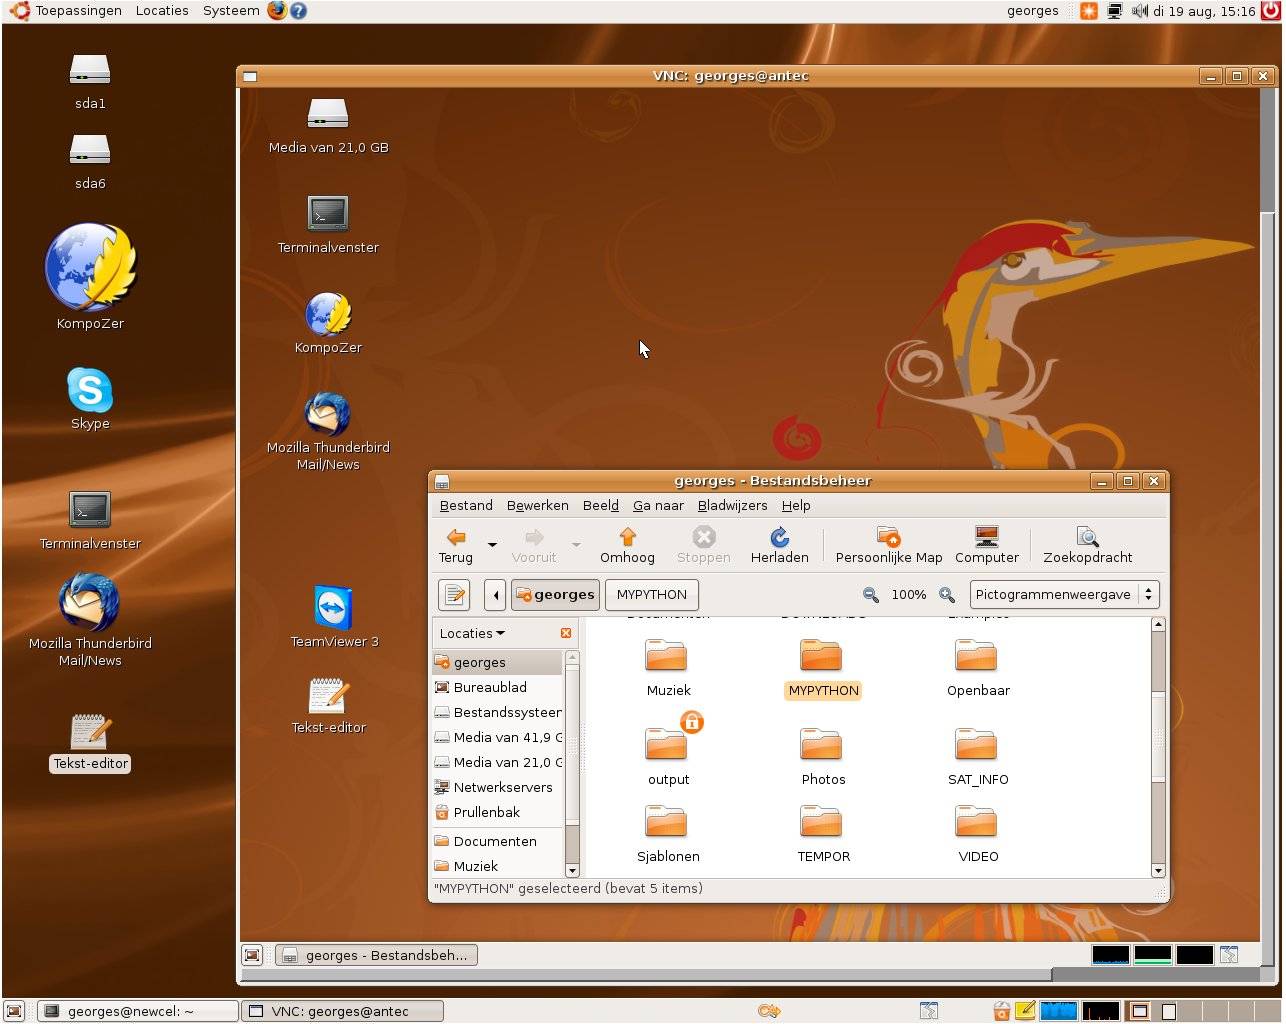The image size is (1286, 1024).
Task: Close the Locaties sidebar pane
Action: [x=566, y=634]
